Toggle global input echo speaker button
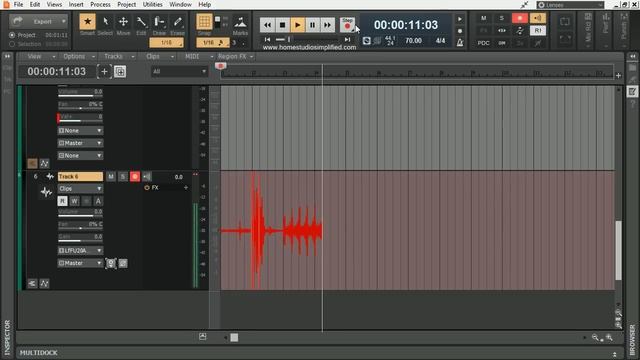 [x=538, y=18]
